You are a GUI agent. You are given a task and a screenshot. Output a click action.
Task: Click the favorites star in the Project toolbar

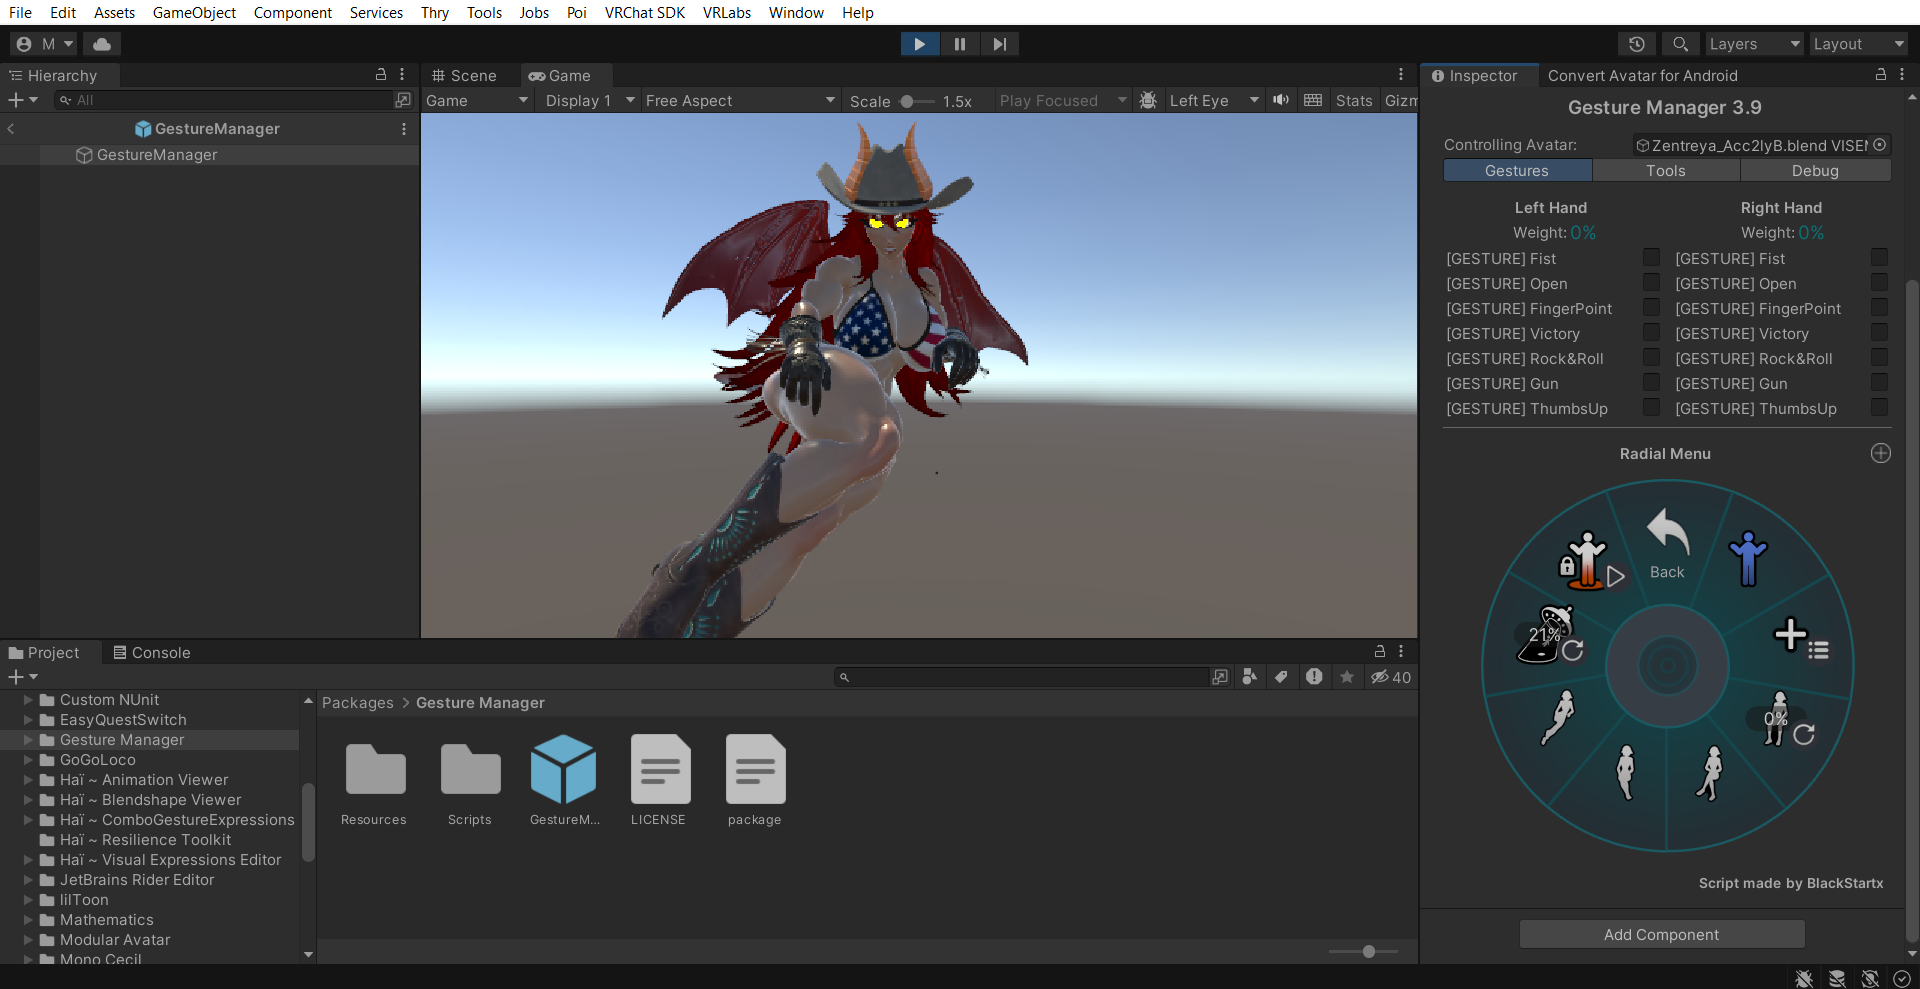point(1347,677)
